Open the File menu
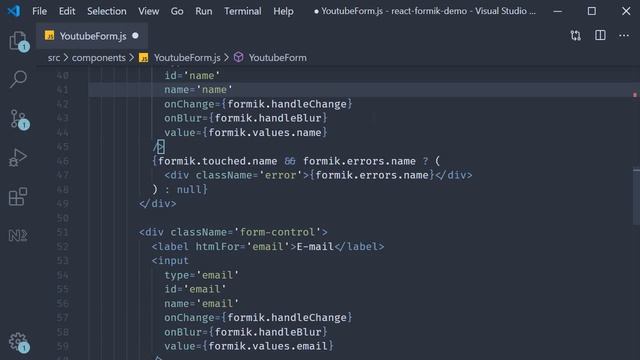640x360 pixels. click(x=40, y=11)
